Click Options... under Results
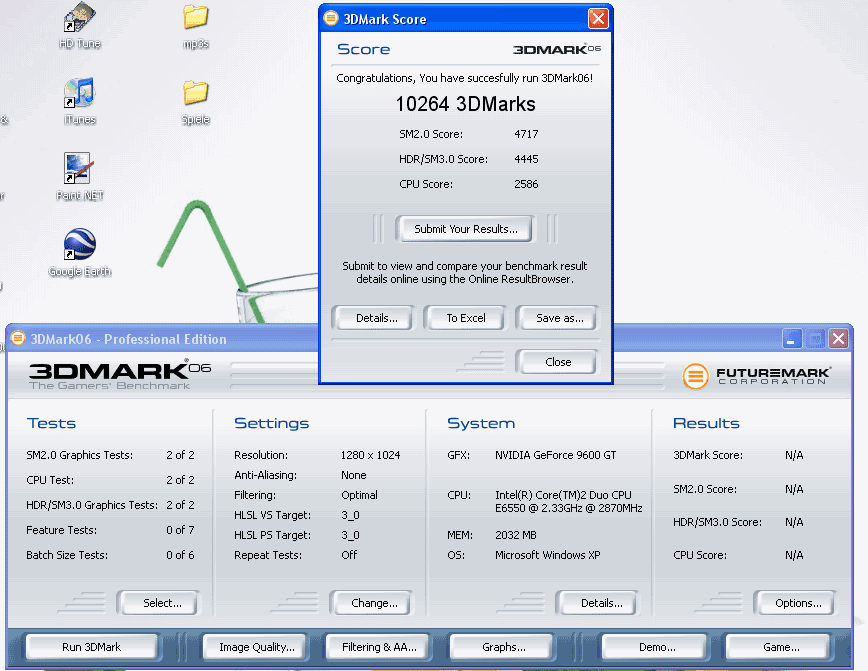Screen dimensions: 868x671 pyautogui.click(x=795, y=603)
